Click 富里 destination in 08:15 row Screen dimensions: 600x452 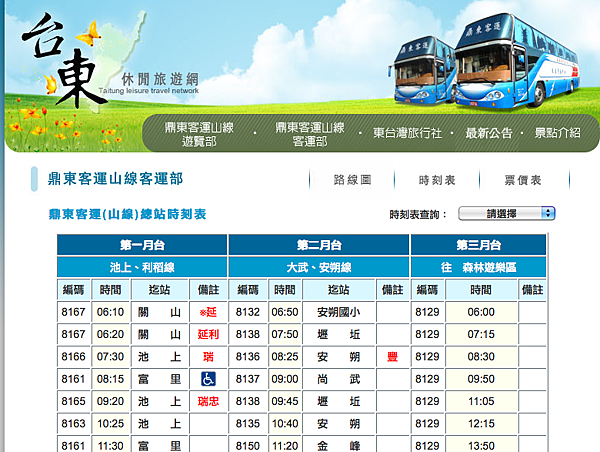click(159, 379)
